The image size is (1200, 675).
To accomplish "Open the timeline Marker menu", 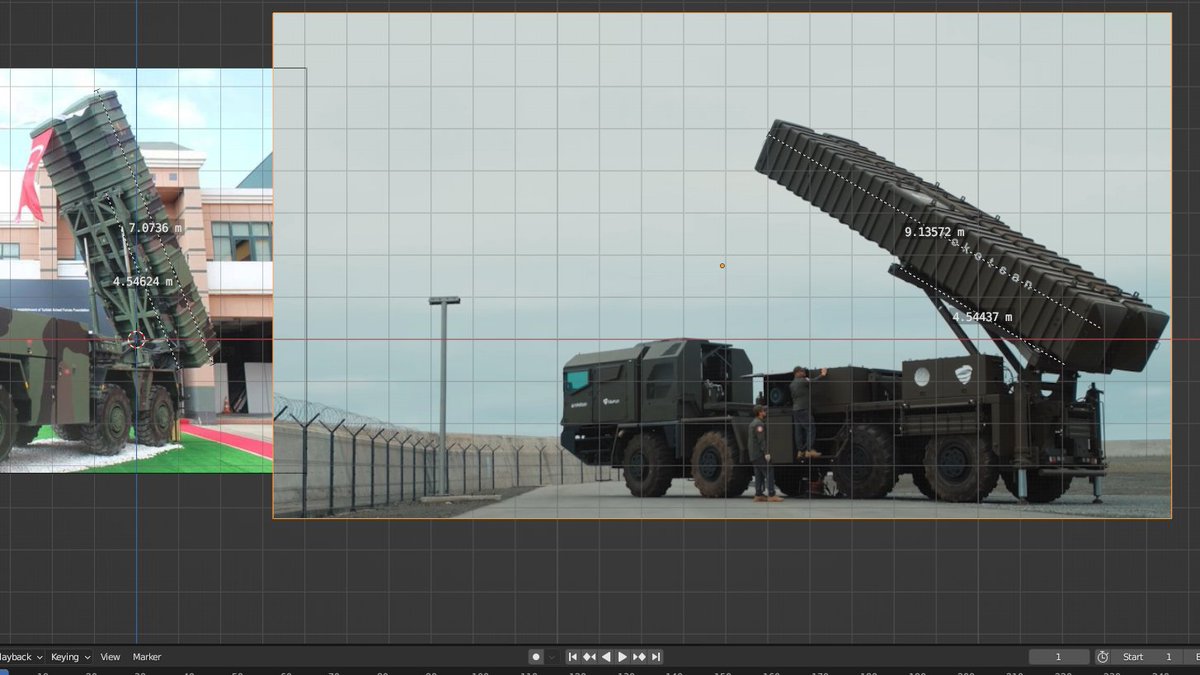I will pos(147,657).
